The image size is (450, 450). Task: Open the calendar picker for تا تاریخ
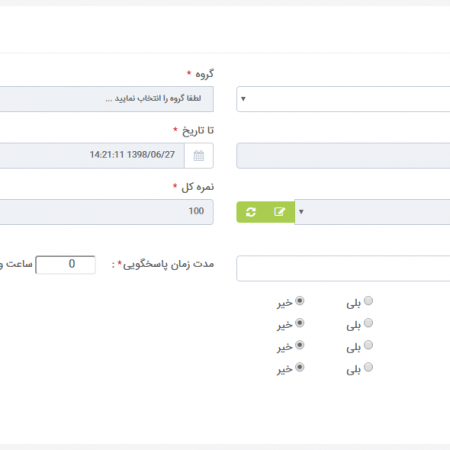(x=199, y=156)
